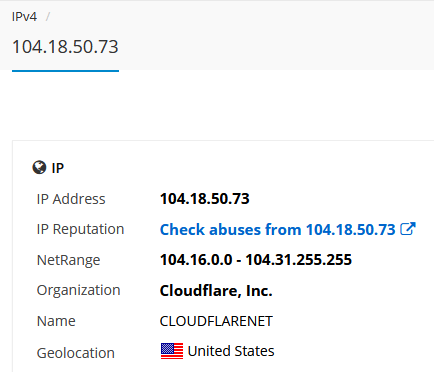Click the NetRange field label
Image resolution: width=434 pixels, height=372 pixels.
tap(68, 261)
